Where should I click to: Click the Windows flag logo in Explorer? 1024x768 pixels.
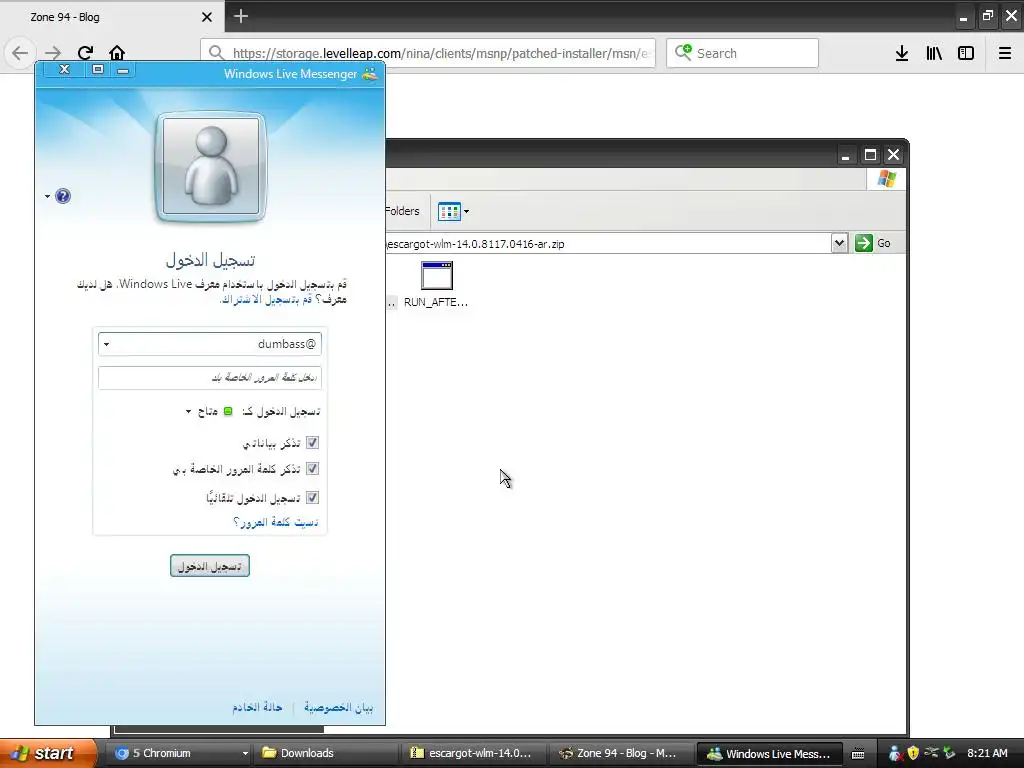coord(886,178)
